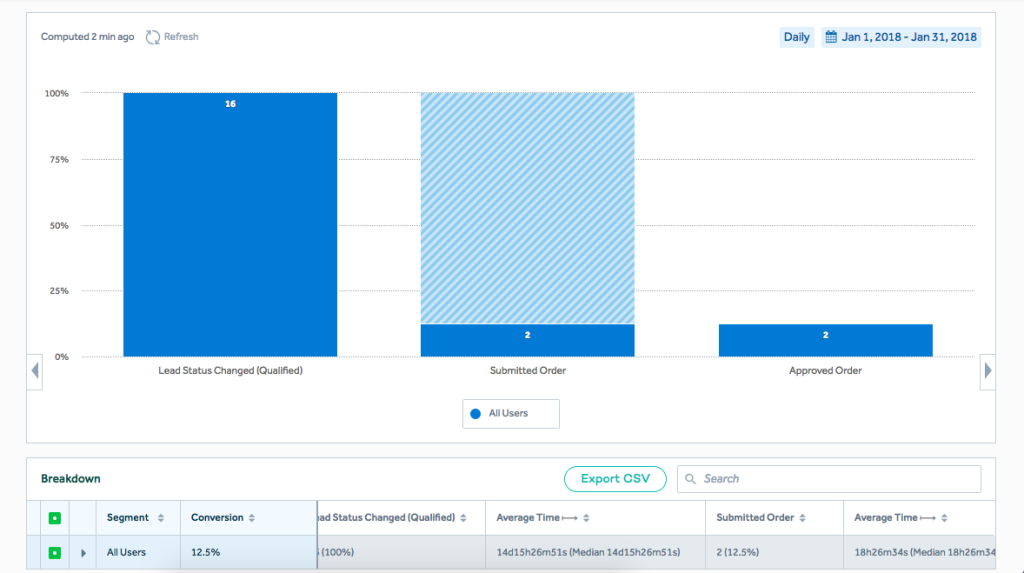Click the Refresh link
1024x573 pixels.
(x=181, y=37)
